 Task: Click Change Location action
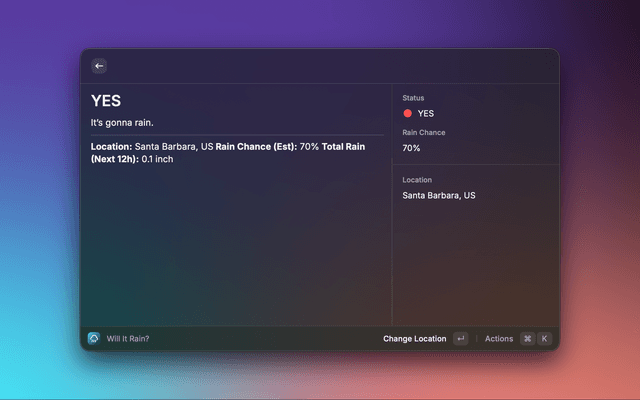[414, 339]
